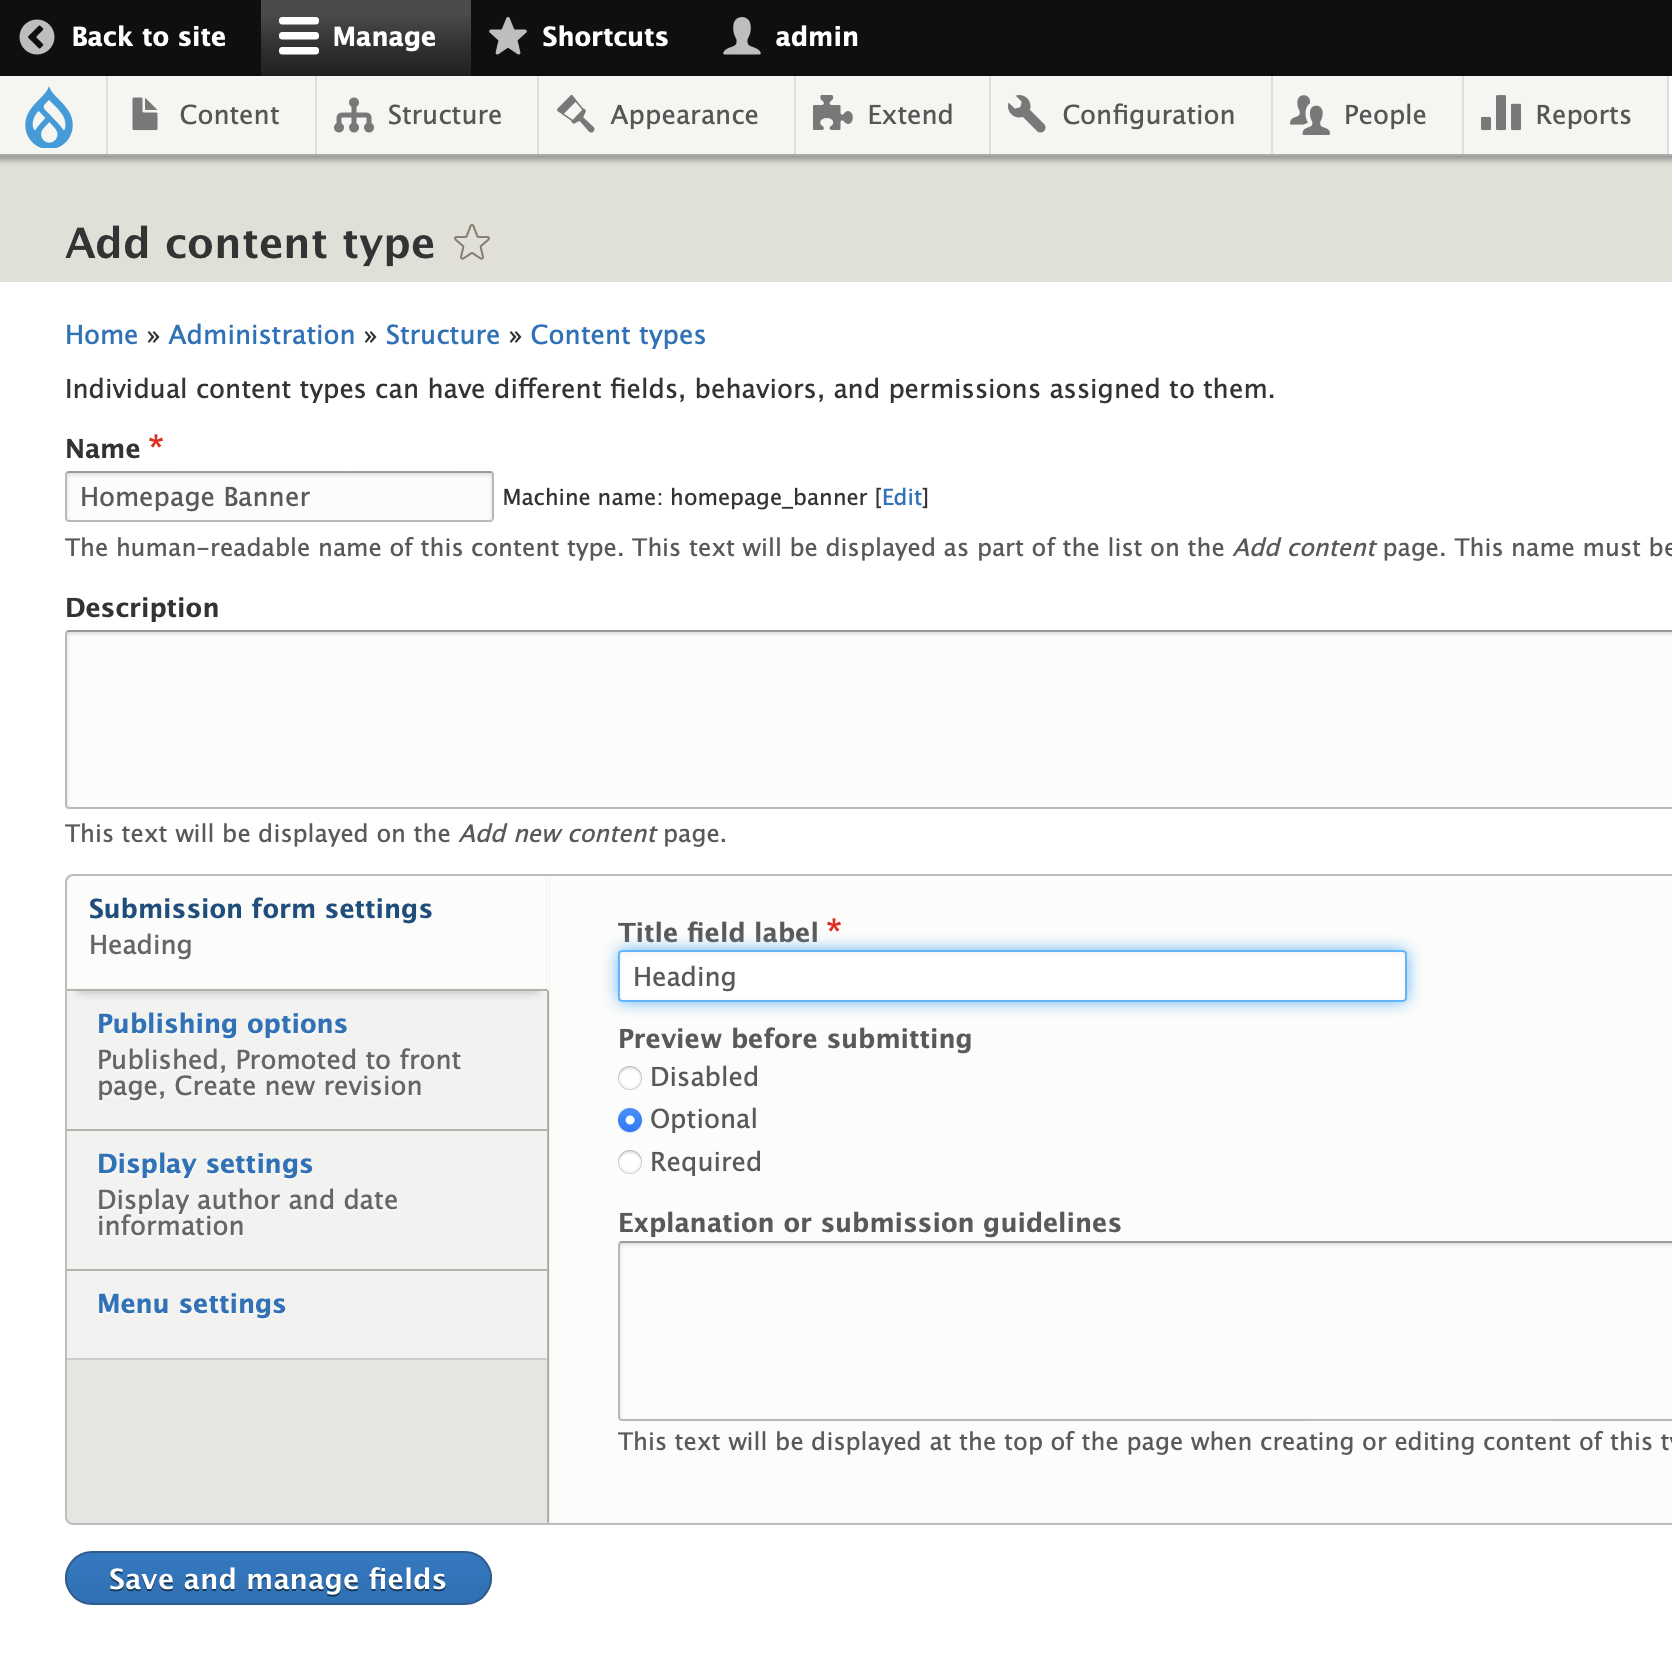This screenshot has height=1658, width=1672.
Task: Click the Configuration wrench icon
Action: click(1027, 114)
